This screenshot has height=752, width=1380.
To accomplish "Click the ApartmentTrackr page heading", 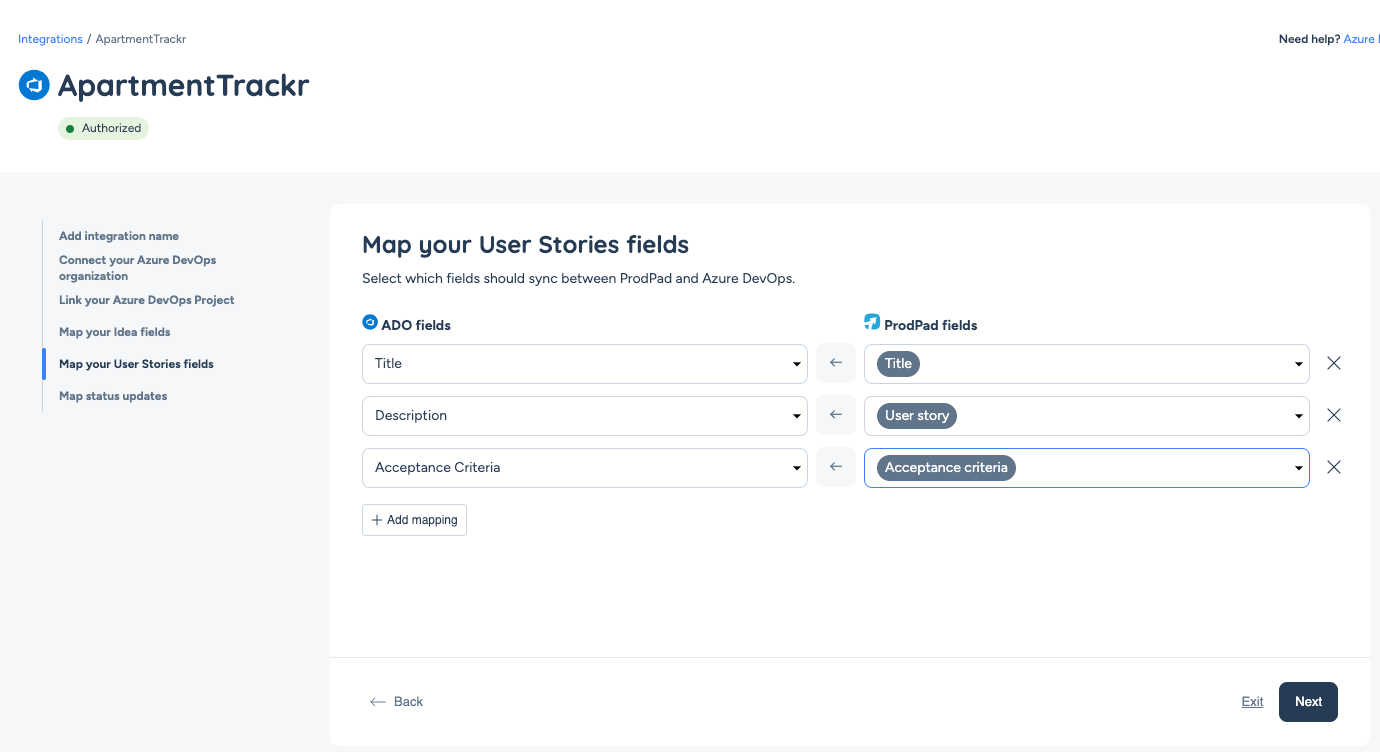I will (184, 86).
